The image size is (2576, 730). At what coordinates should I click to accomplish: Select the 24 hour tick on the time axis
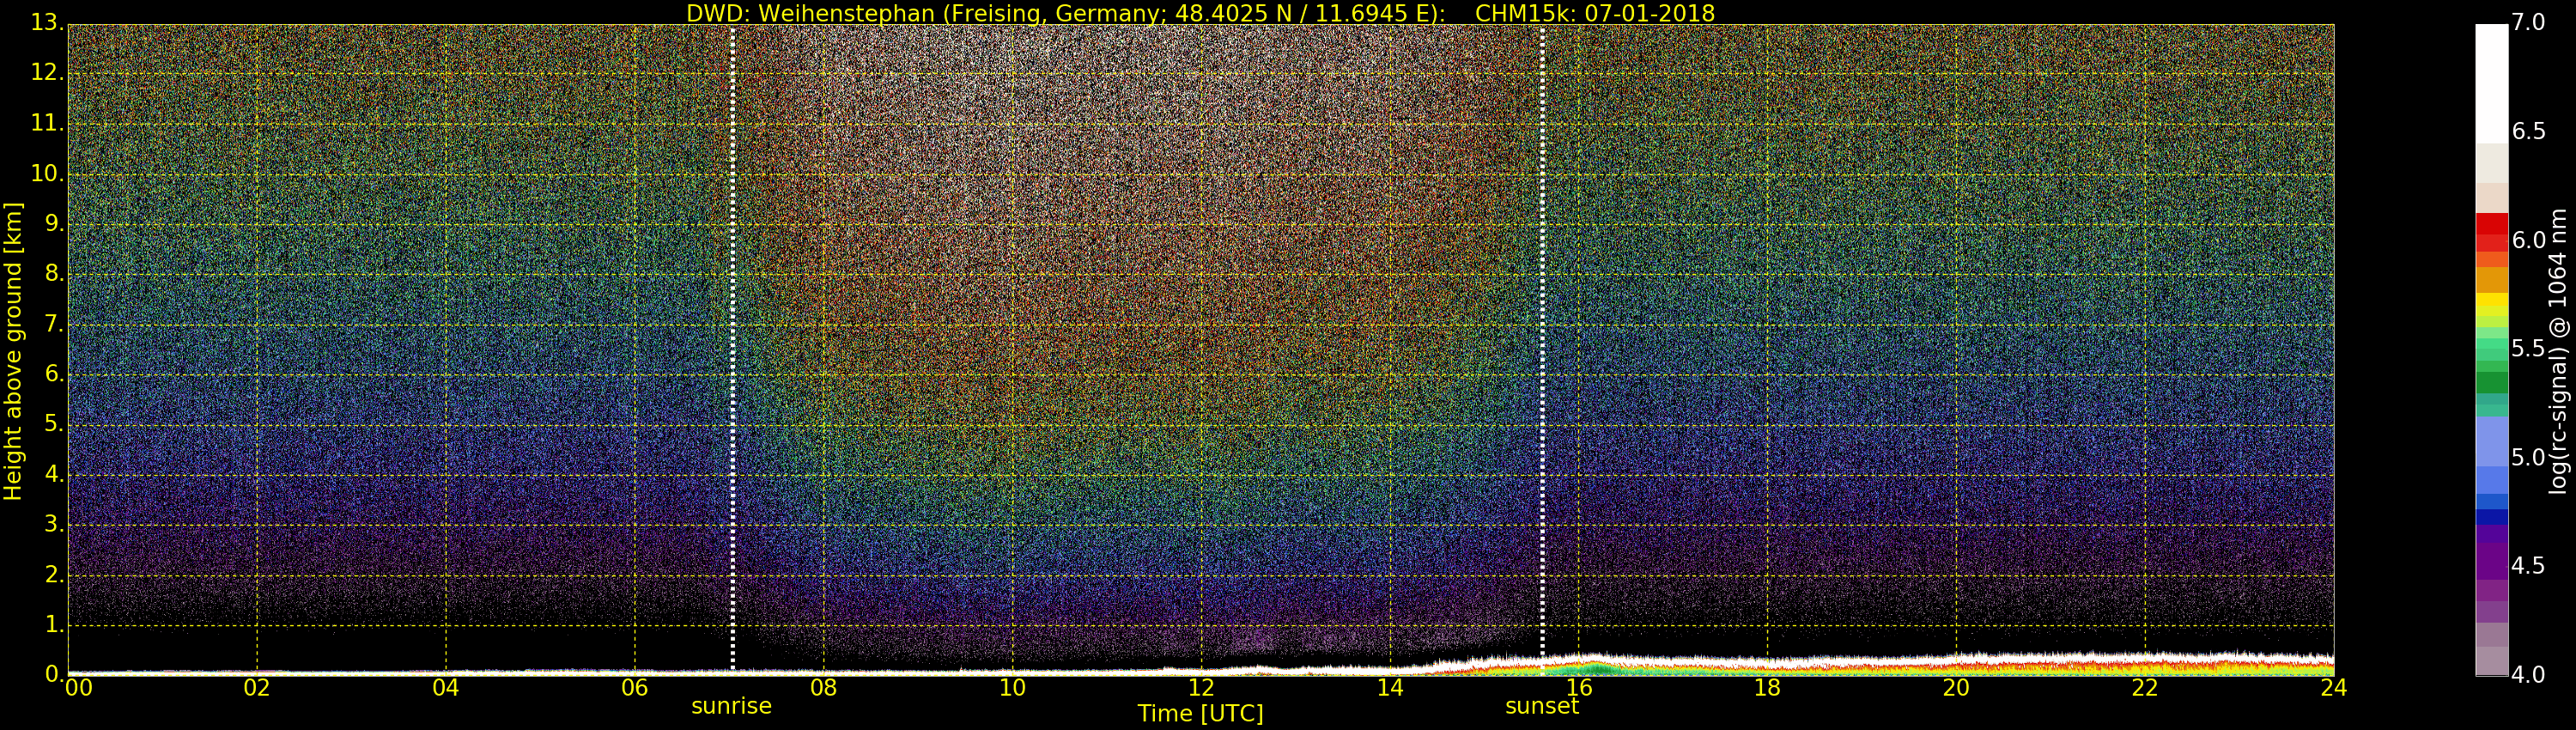[2333, 688]
